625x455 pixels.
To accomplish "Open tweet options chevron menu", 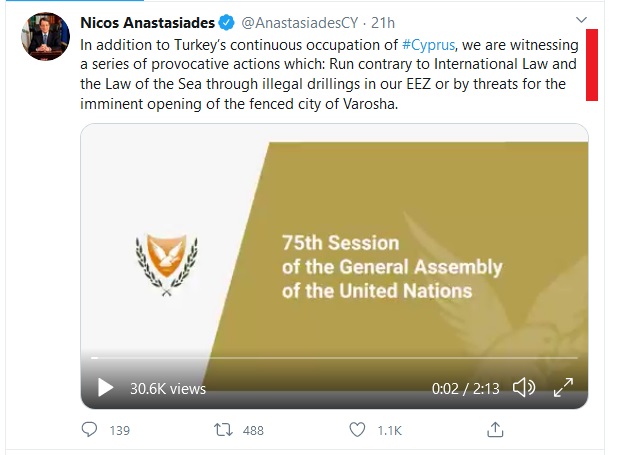I will (x=583, y=19).
